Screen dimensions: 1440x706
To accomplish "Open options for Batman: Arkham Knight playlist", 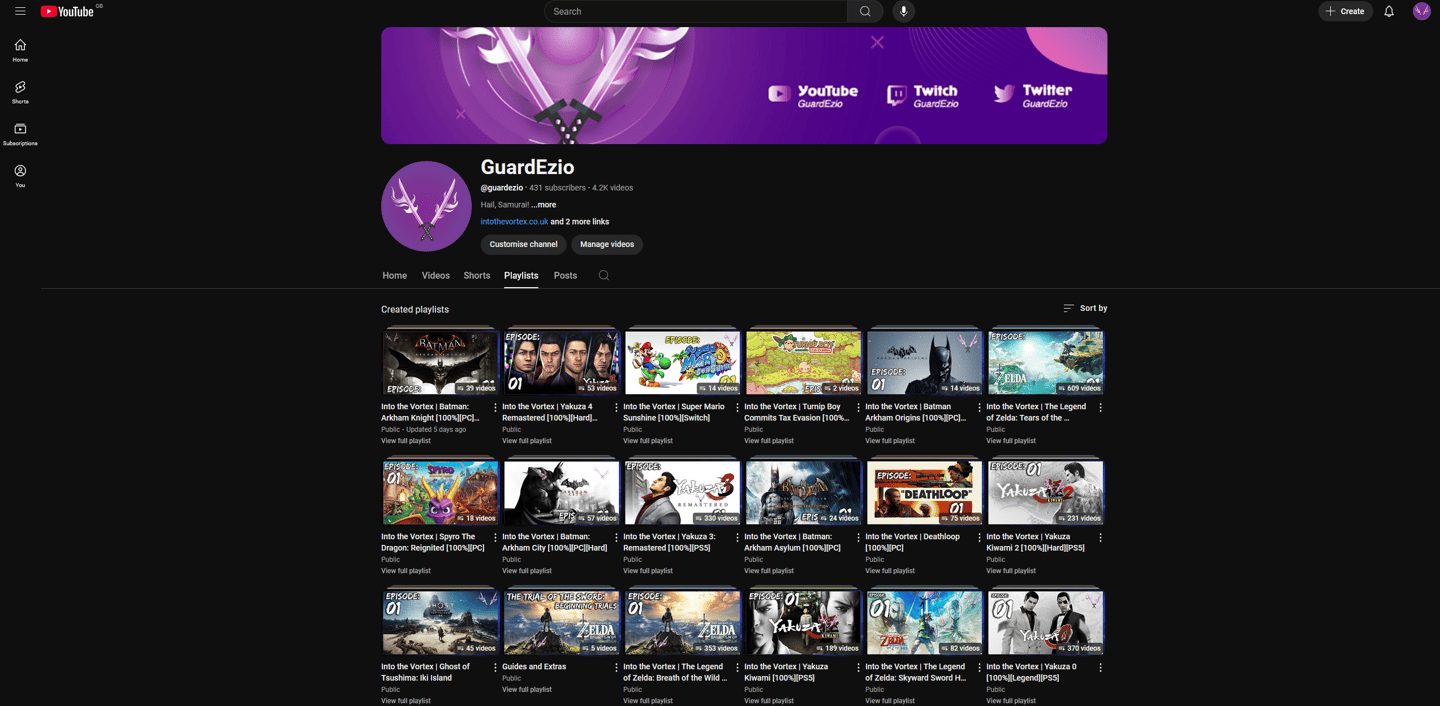I will tap(495, 407).
